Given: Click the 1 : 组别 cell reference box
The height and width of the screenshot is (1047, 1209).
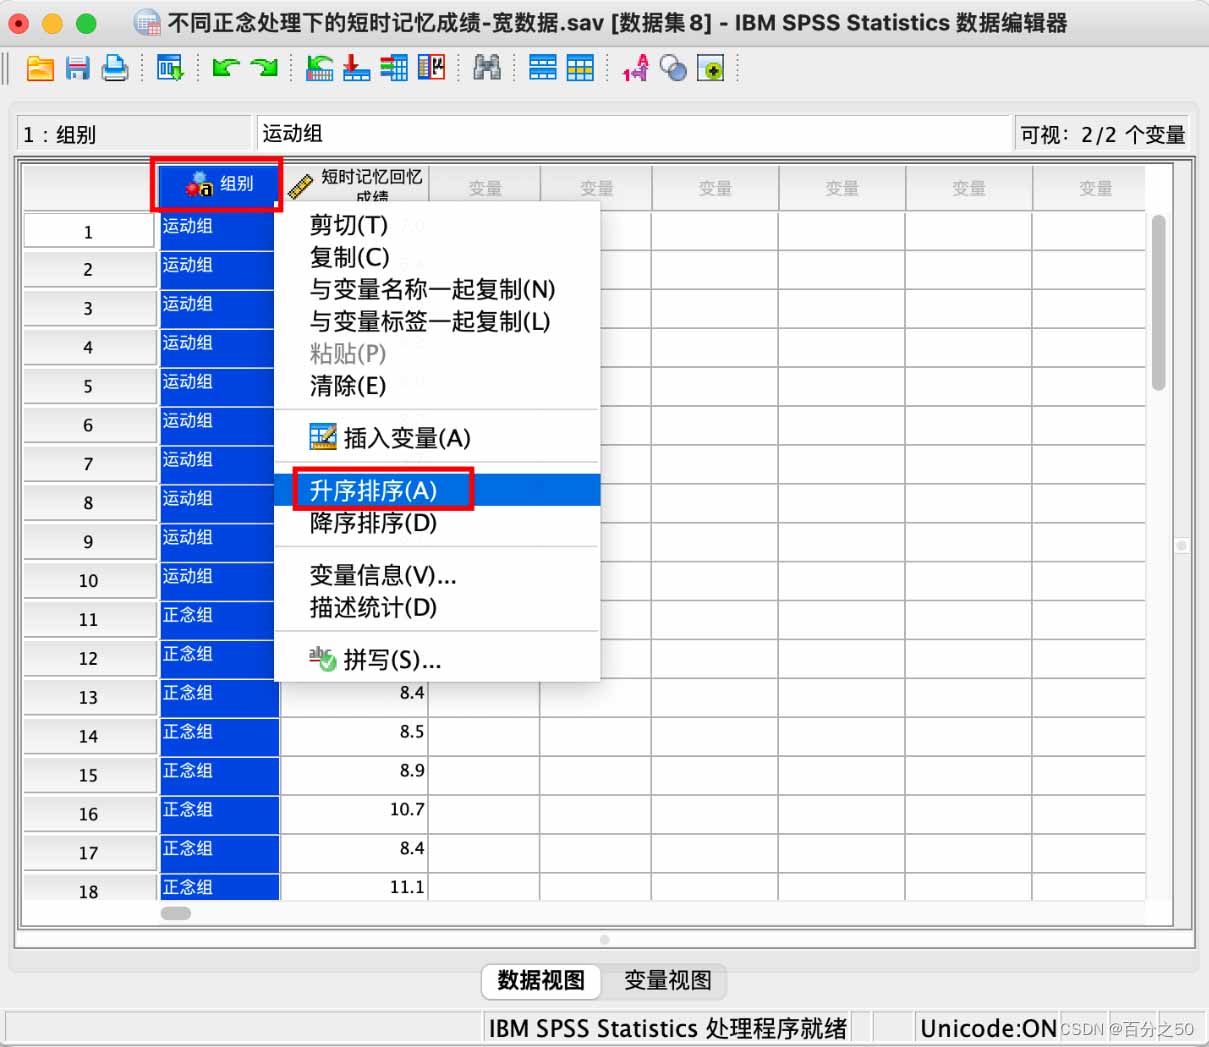Looking at the screenshot, I should pyautogui.click(x=133, y=133).
